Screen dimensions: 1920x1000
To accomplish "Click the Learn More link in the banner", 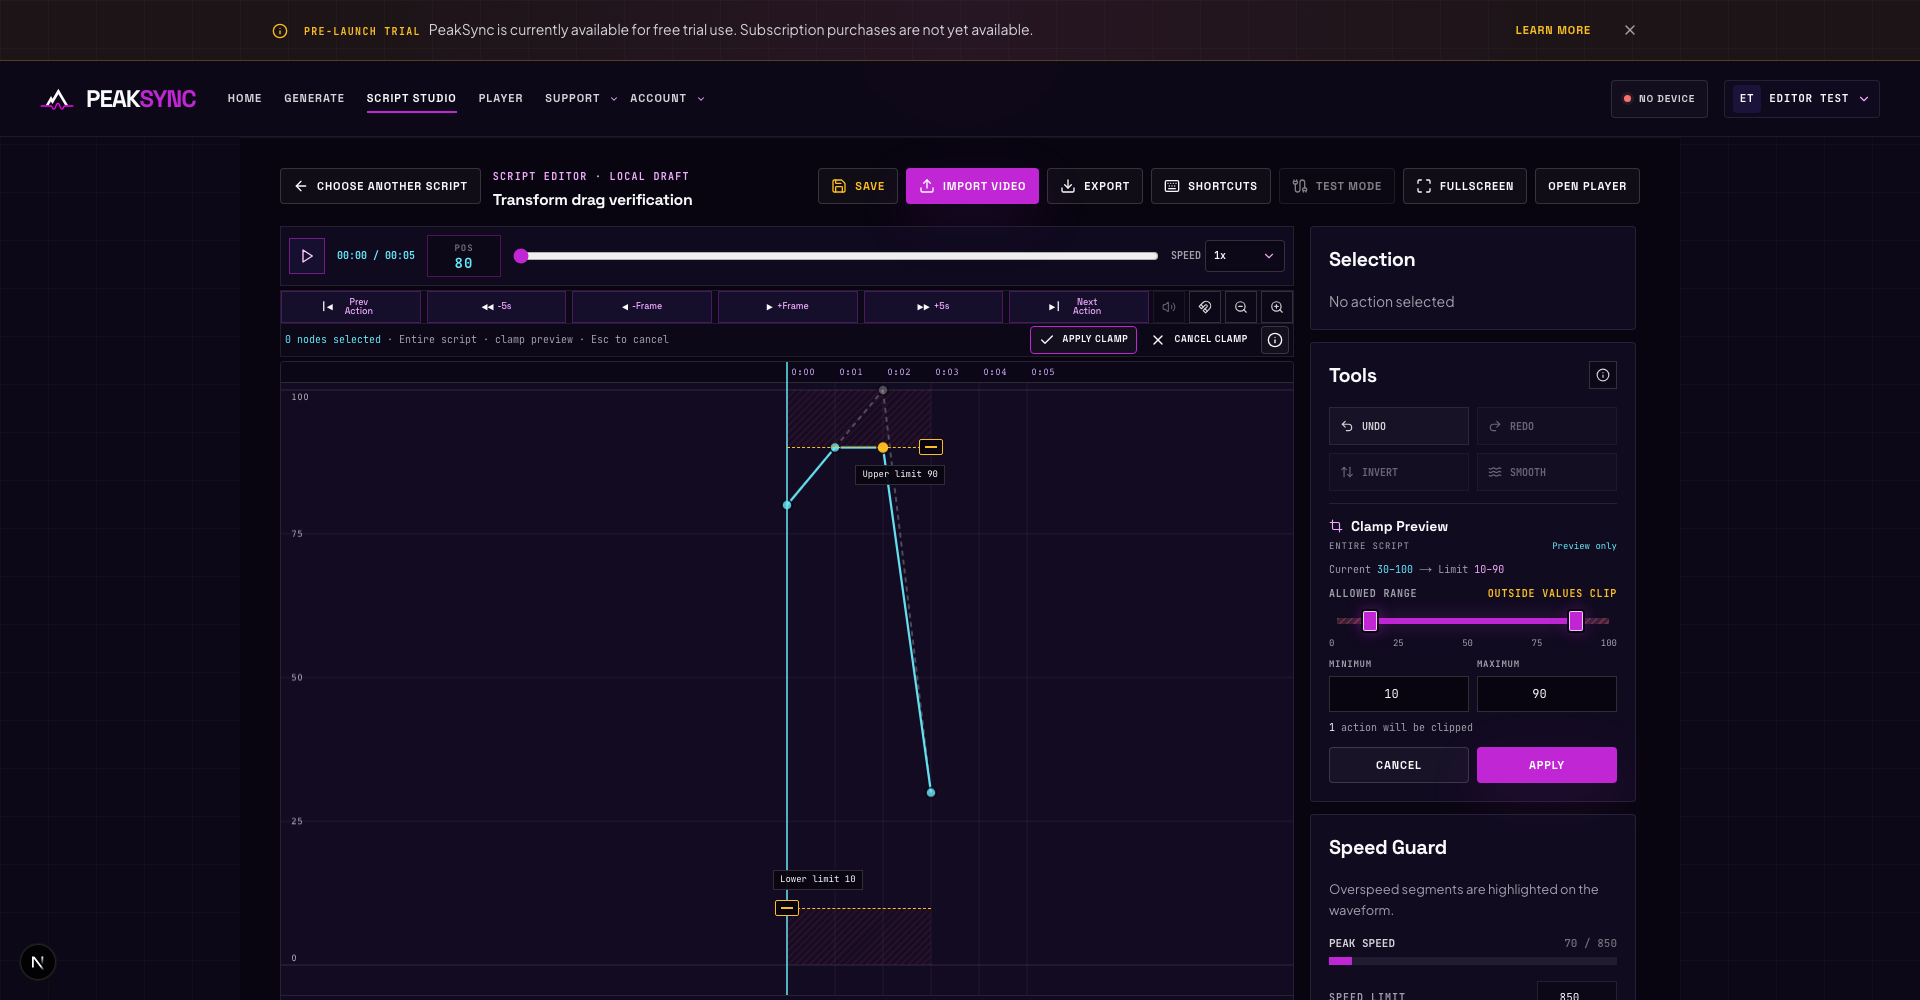I will [x=1553, y=30].
